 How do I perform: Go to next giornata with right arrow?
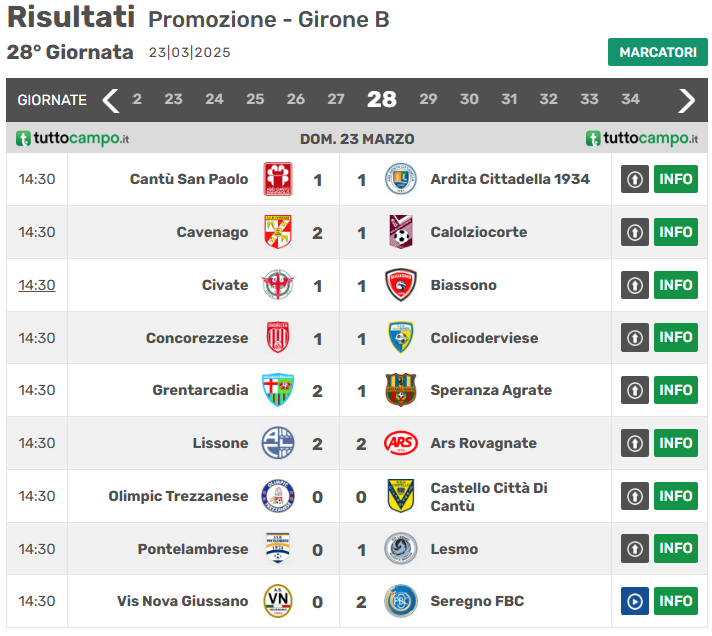[686, 100]
